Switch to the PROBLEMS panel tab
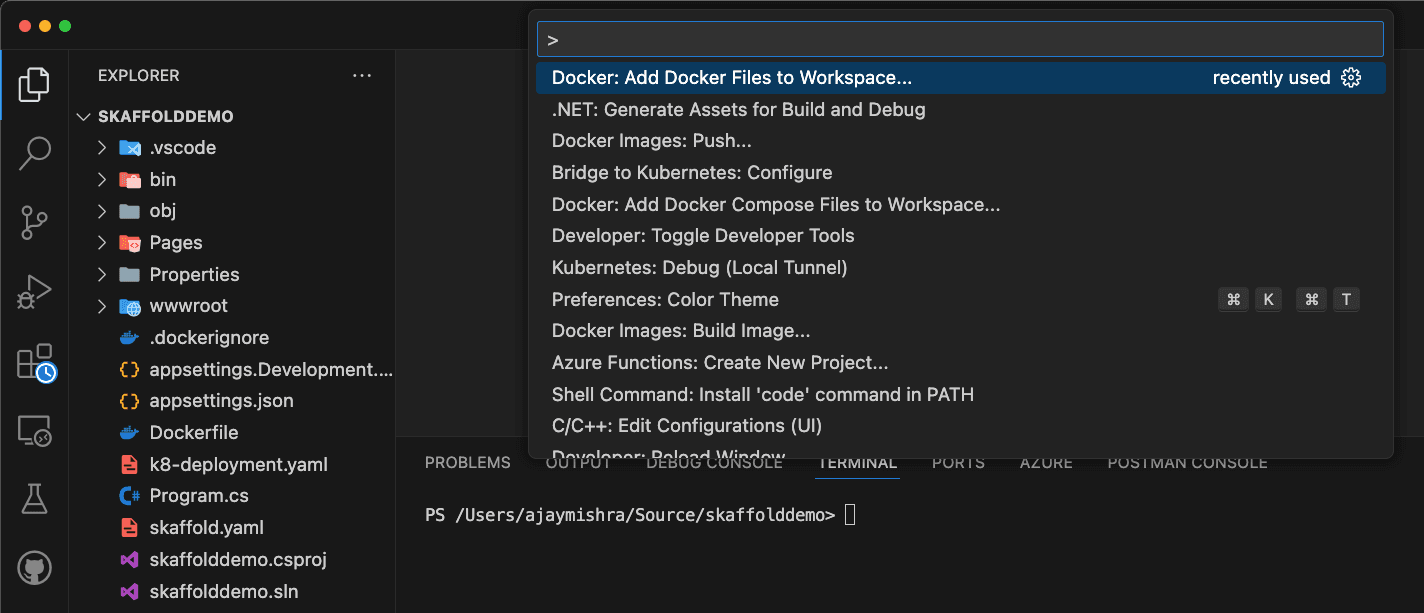This screenshot has height=613, width=1424. pyautogui.click(x=468, y=463)
